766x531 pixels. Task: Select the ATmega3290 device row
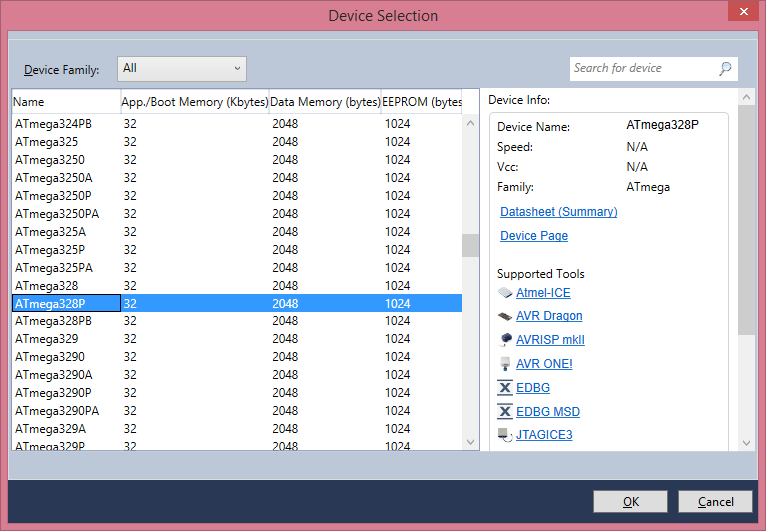pos(237,357)
